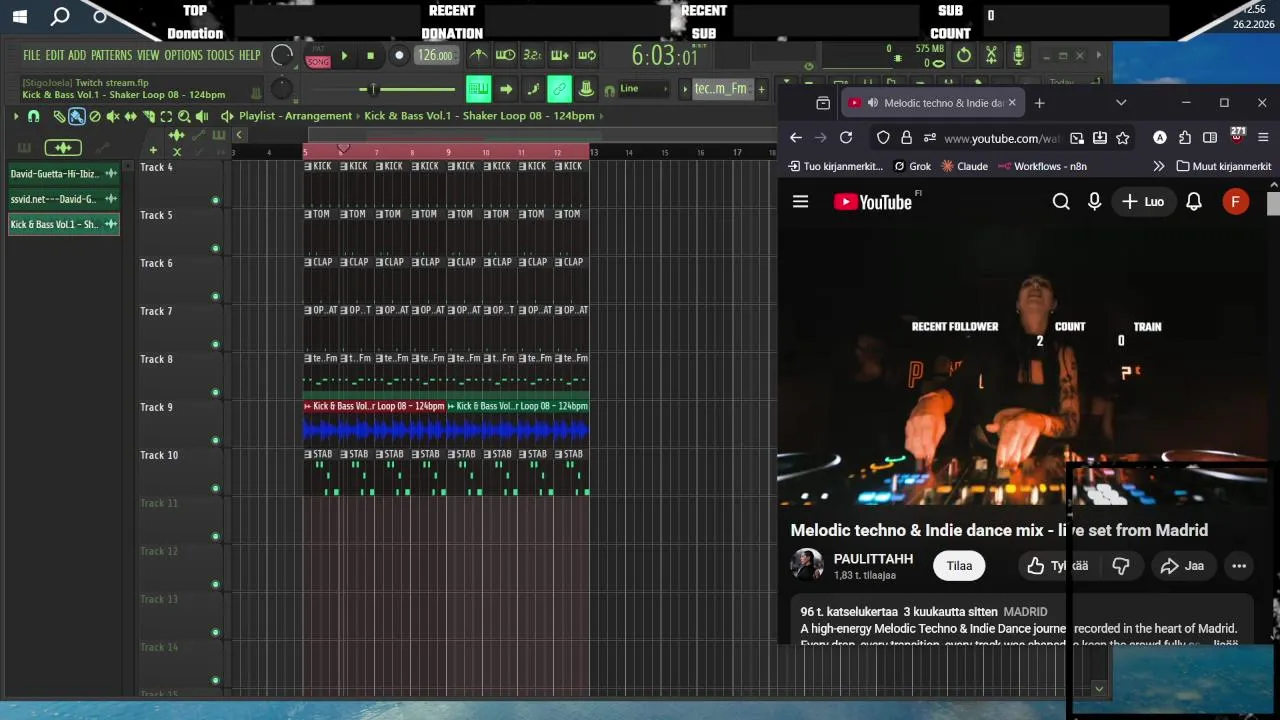
Task: Select Kick & Bass Vol.1 pattern in picker
Action: point(64,225)
